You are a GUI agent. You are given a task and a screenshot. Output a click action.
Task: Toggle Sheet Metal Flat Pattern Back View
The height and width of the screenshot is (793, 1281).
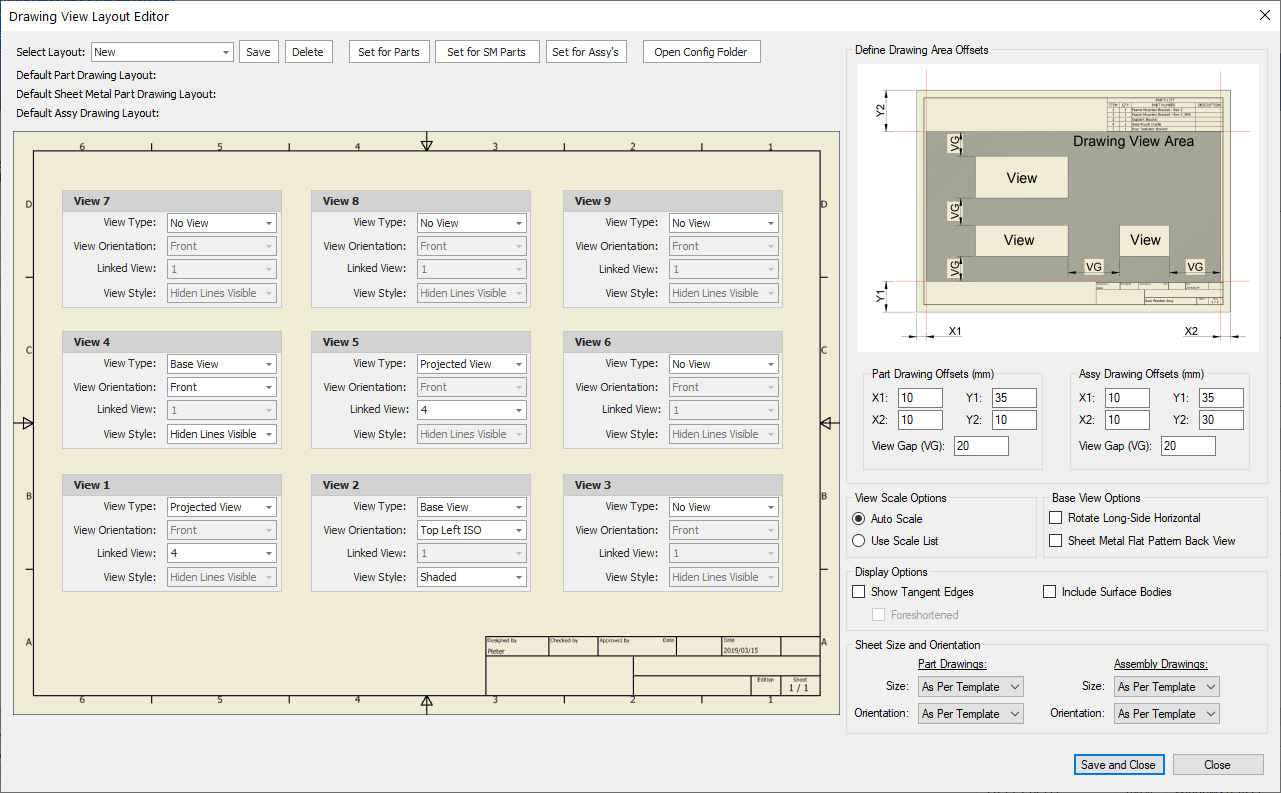pyautogui.click(x=1056, y=541)
